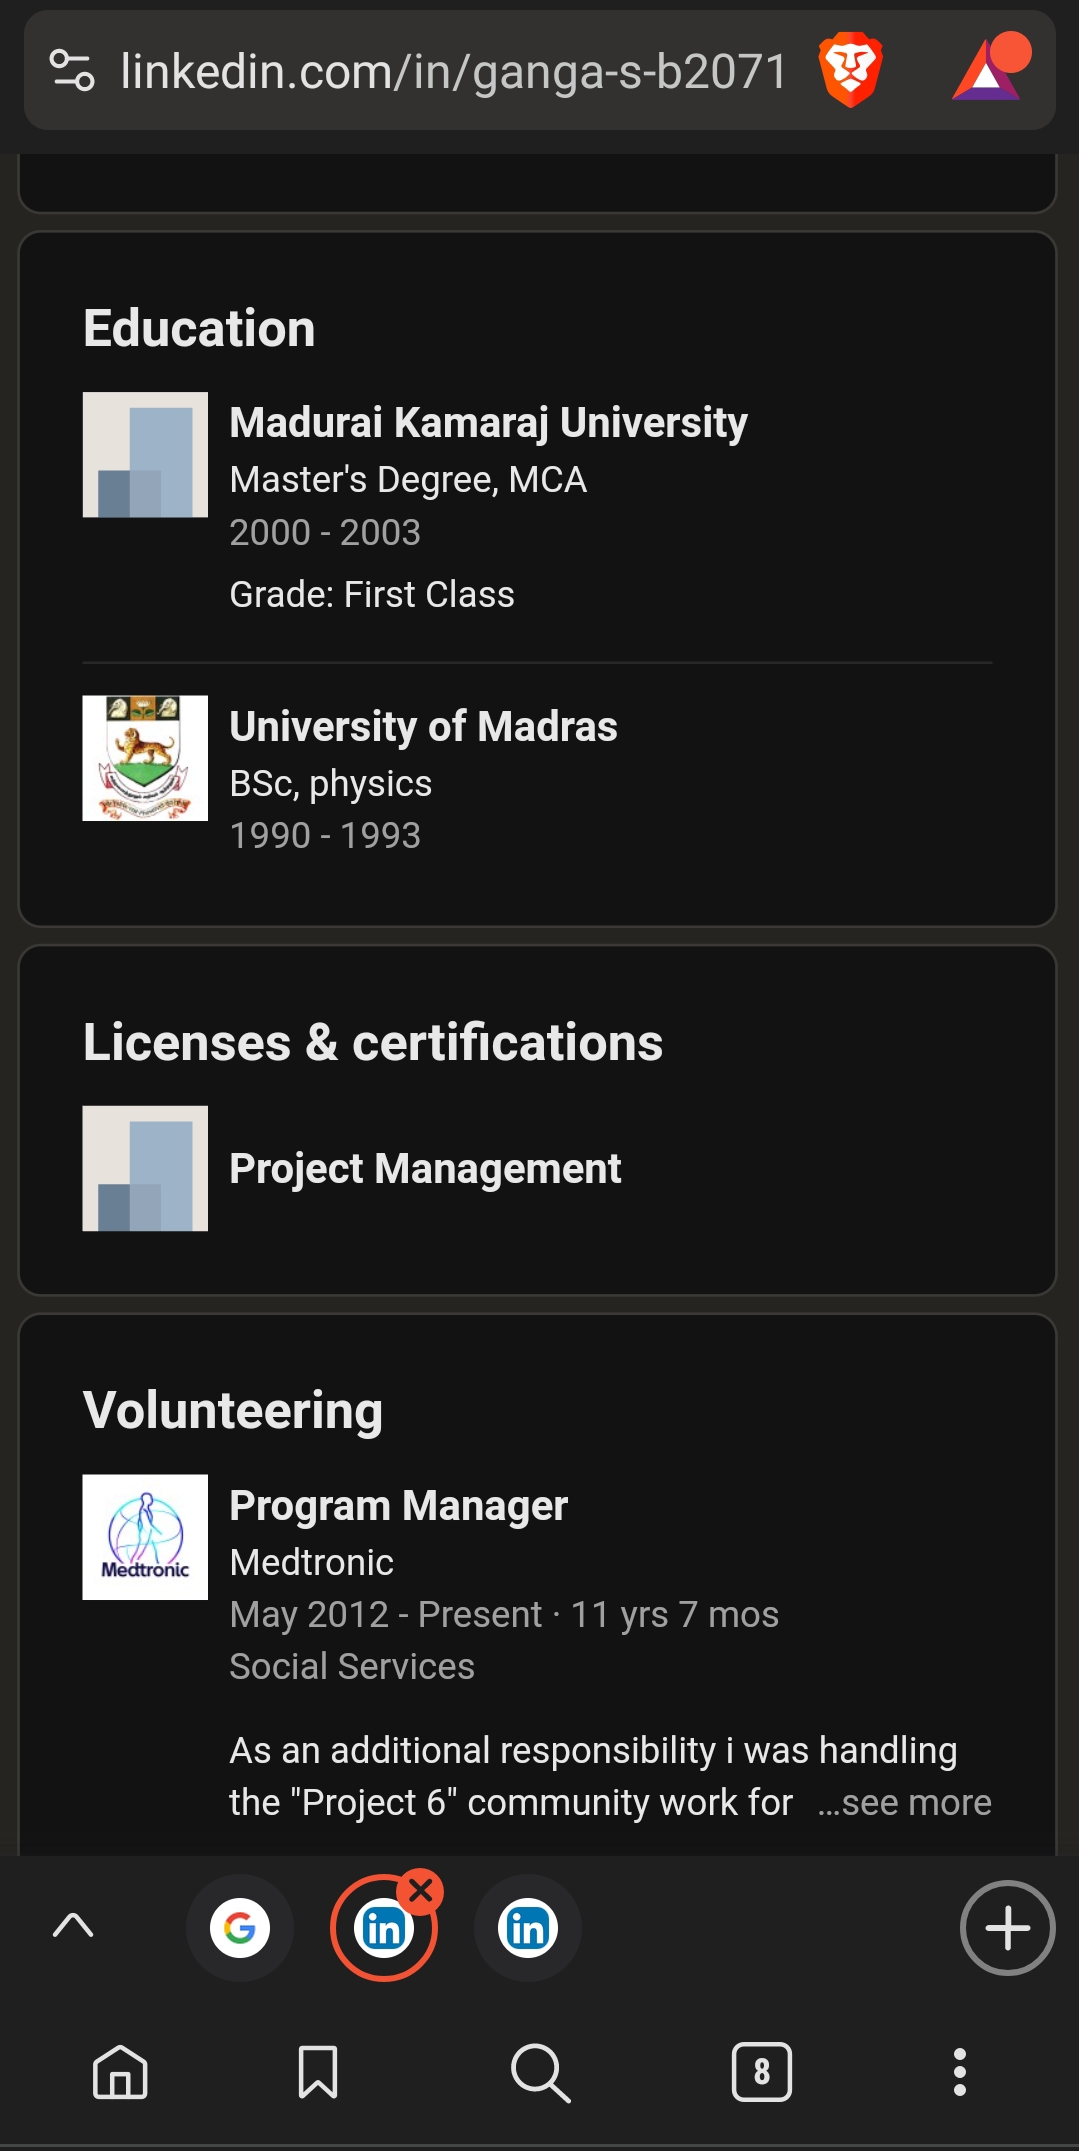Image resolution: width=1079 pixels, height=2151 pixels.
Task: Tap the Medtronic logo thumbnail
Action: tap(145, 1537)
